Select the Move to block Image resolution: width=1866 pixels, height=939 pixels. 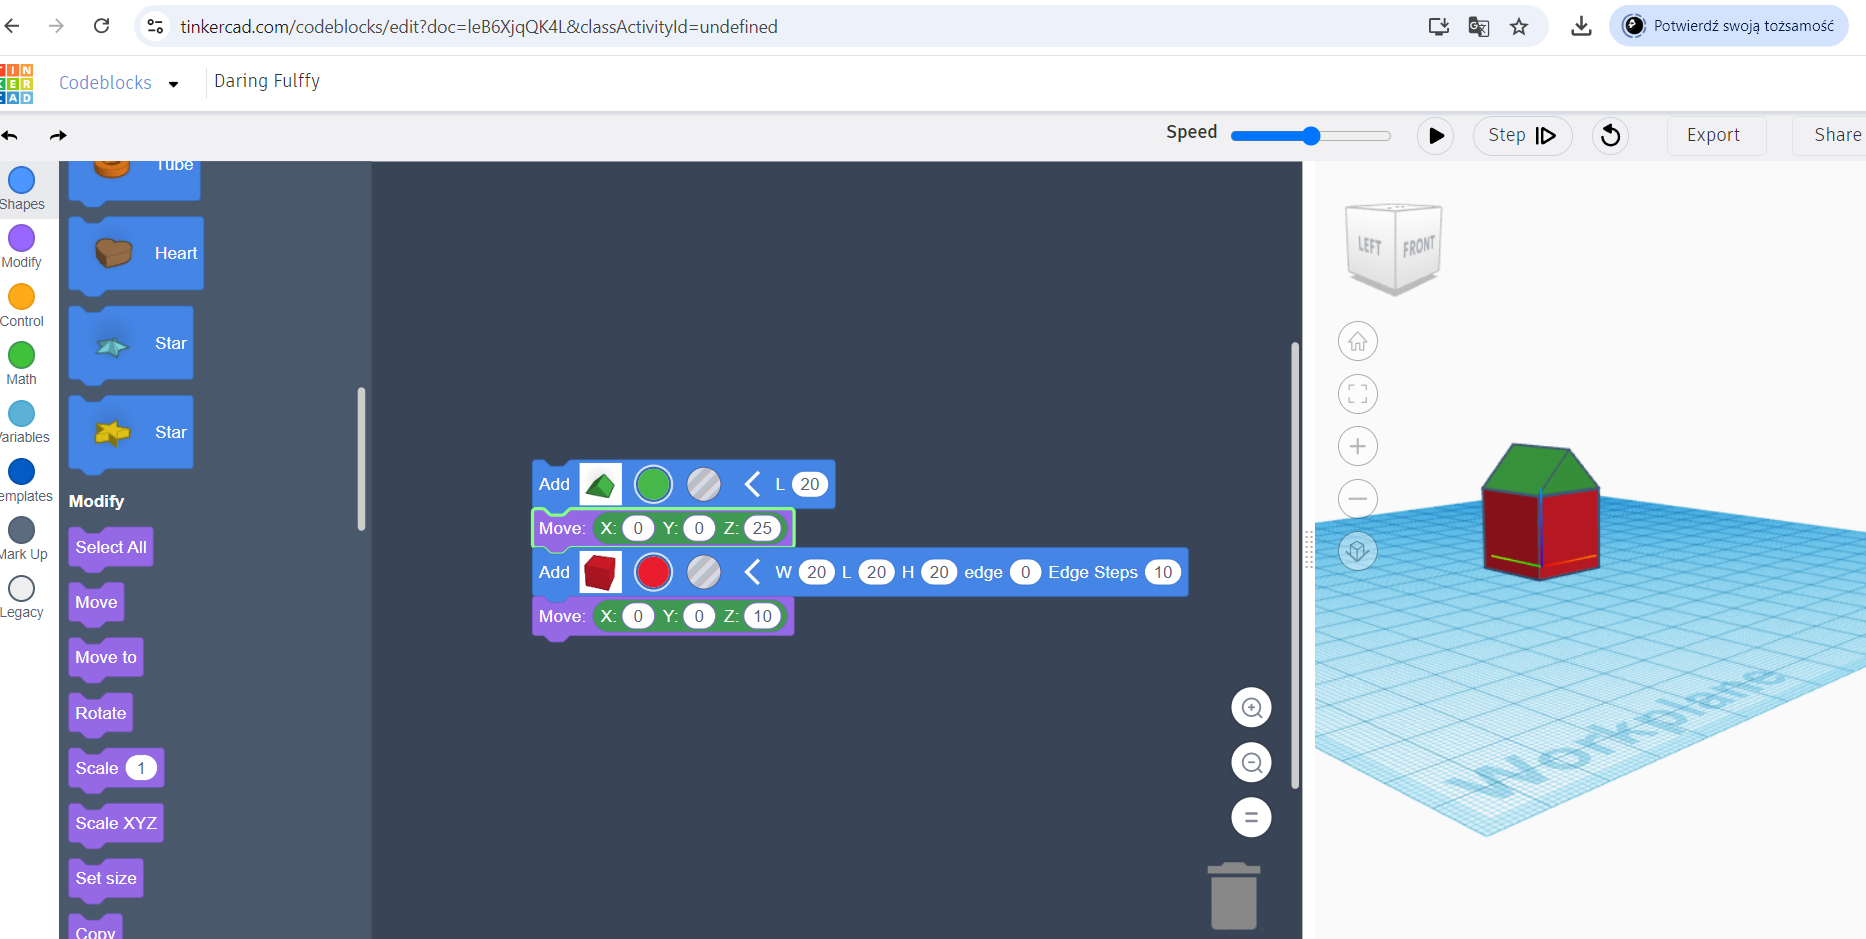coord(106,658)
